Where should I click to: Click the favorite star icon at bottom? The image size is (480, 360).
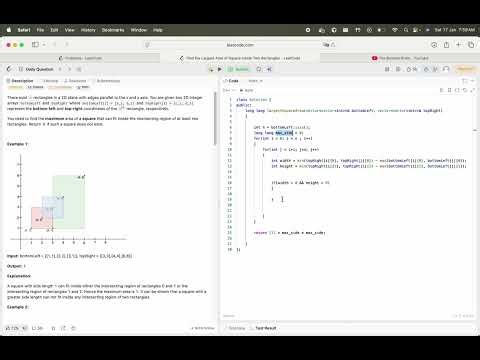coord(53,328)
